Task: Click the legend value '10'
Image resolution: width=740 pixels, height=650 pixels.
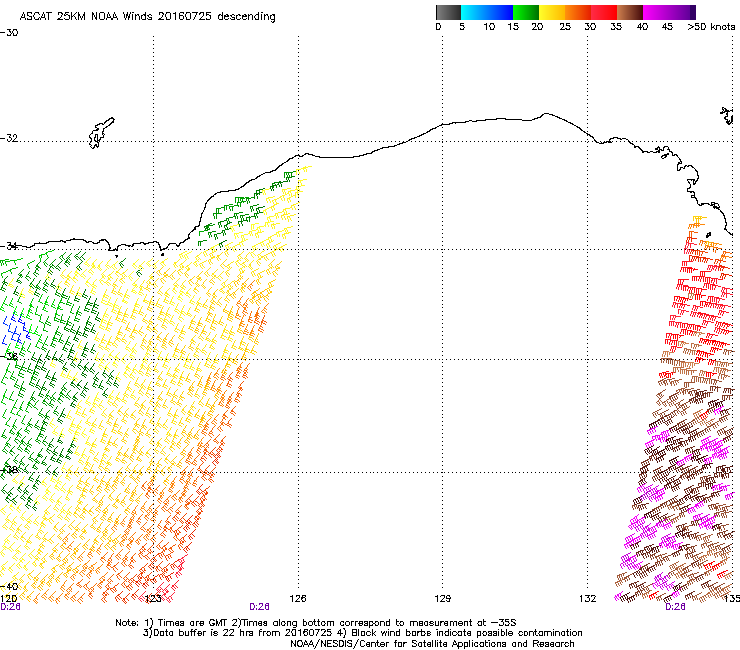Action: coord(489,27)
